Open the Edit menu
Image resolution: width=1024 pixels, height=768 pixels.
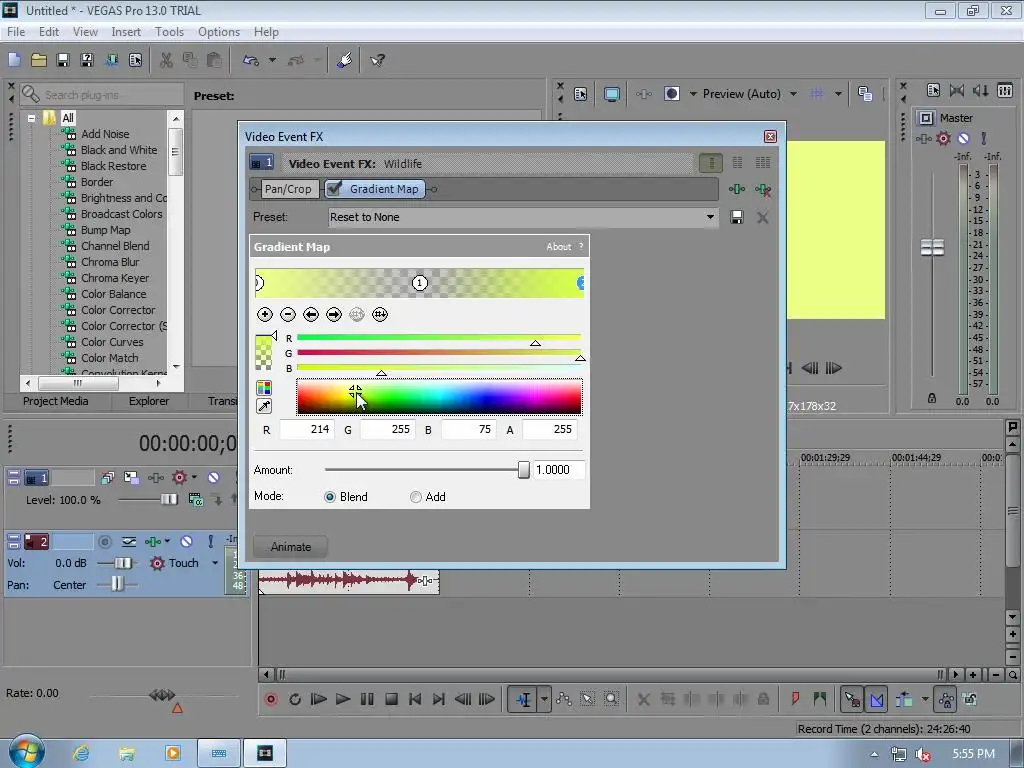point(48,32)
